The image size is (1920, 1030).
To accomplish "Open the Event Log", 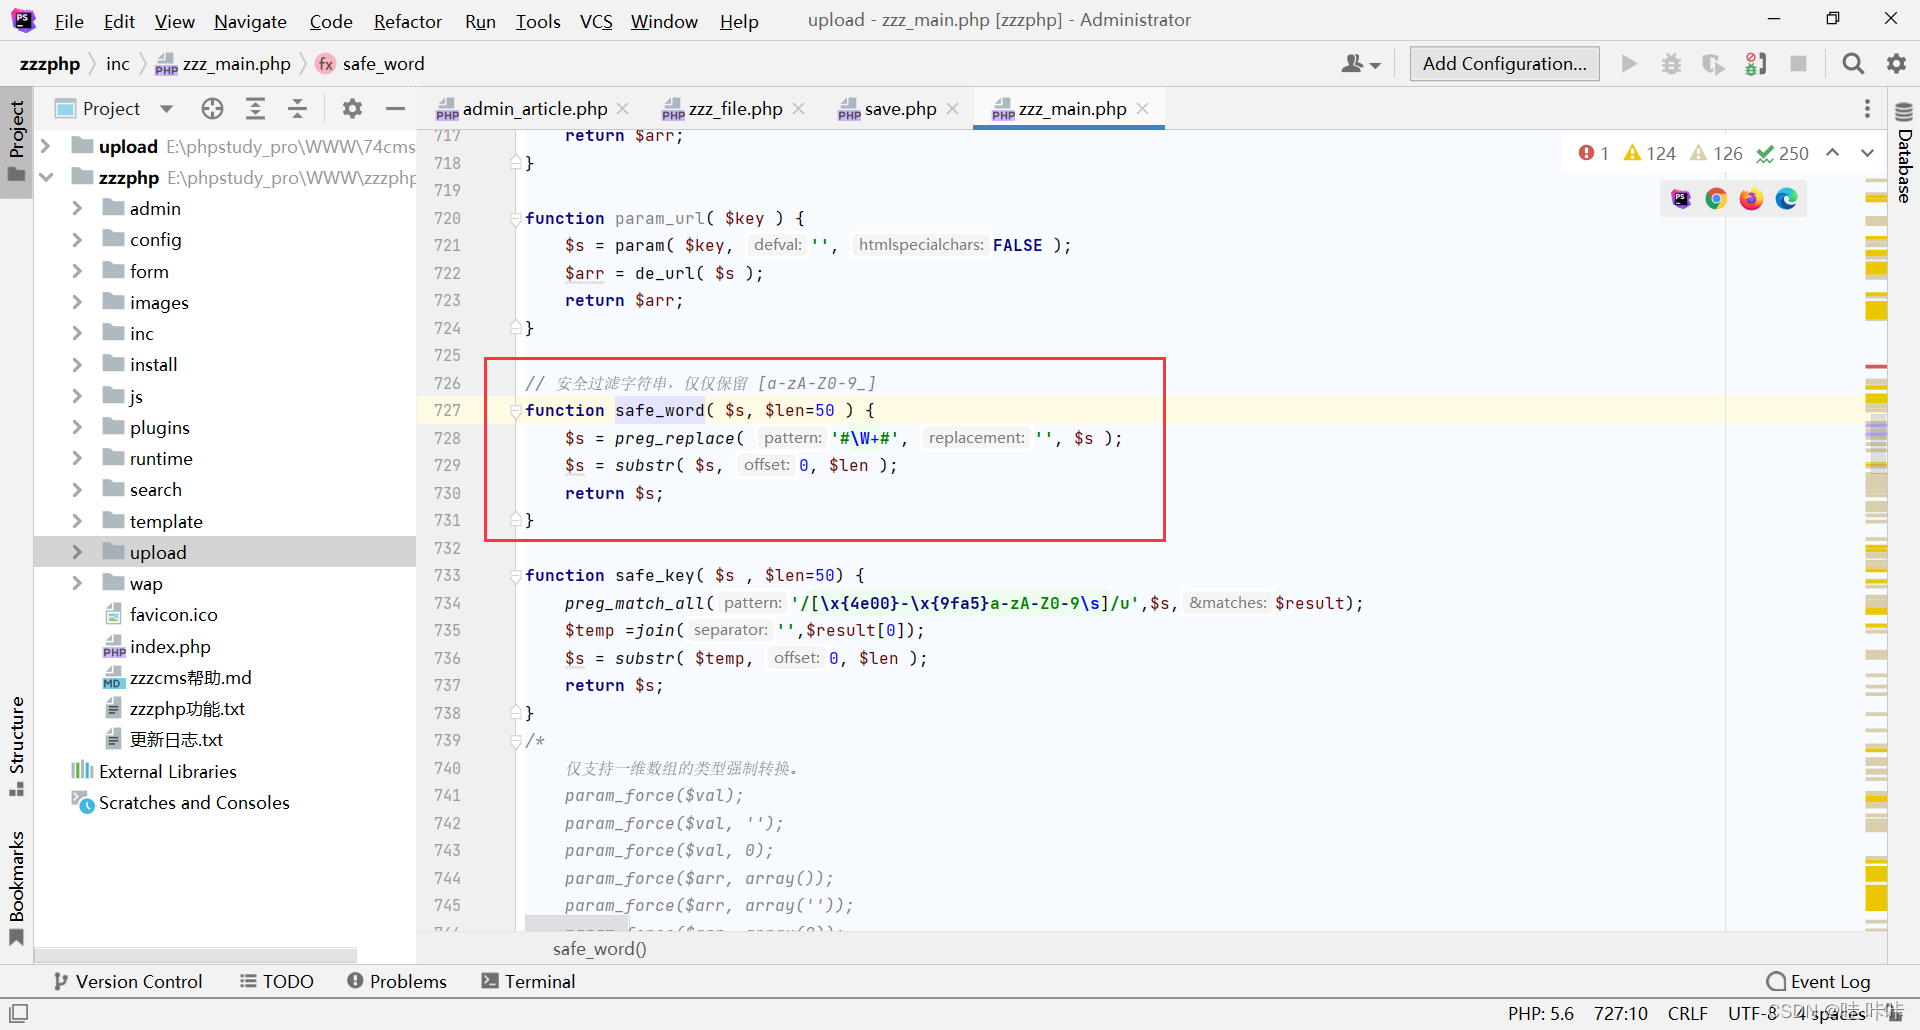I will pyautogui.click(x=1818, y=981).
